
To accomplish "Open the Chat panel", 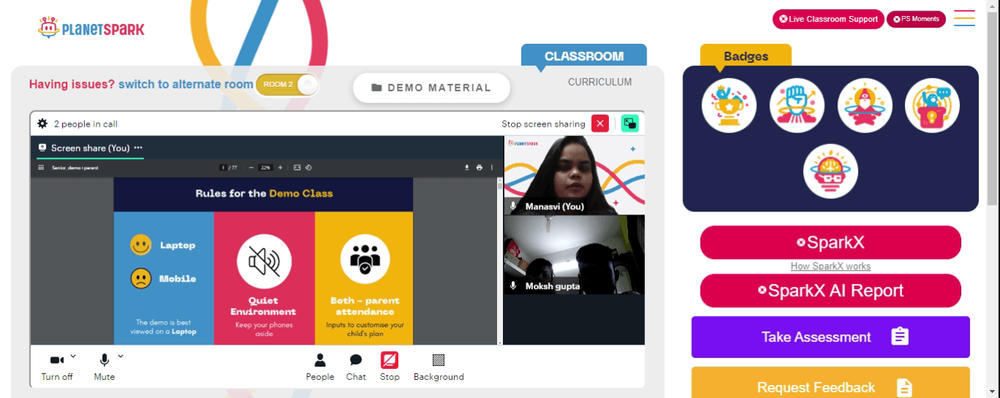I will click(356, 367).
